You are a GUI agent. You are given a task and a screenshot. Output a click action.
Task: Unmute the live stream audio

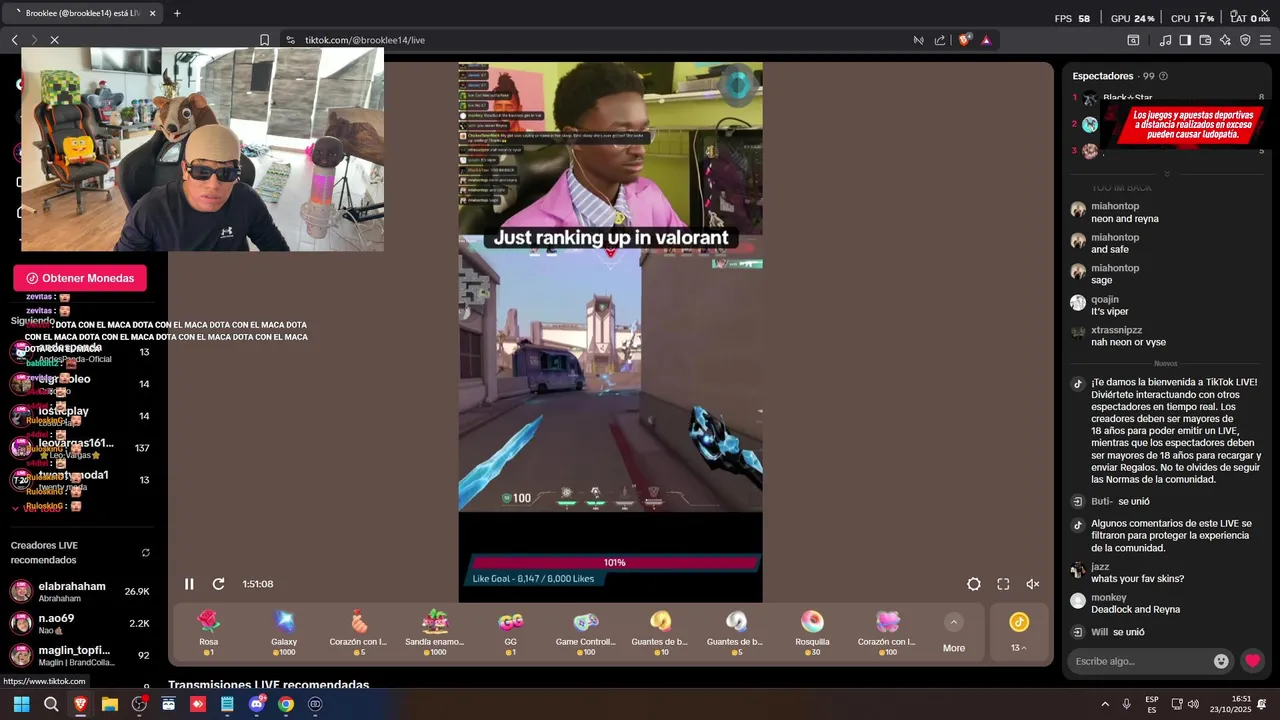tap(1033, 584)
